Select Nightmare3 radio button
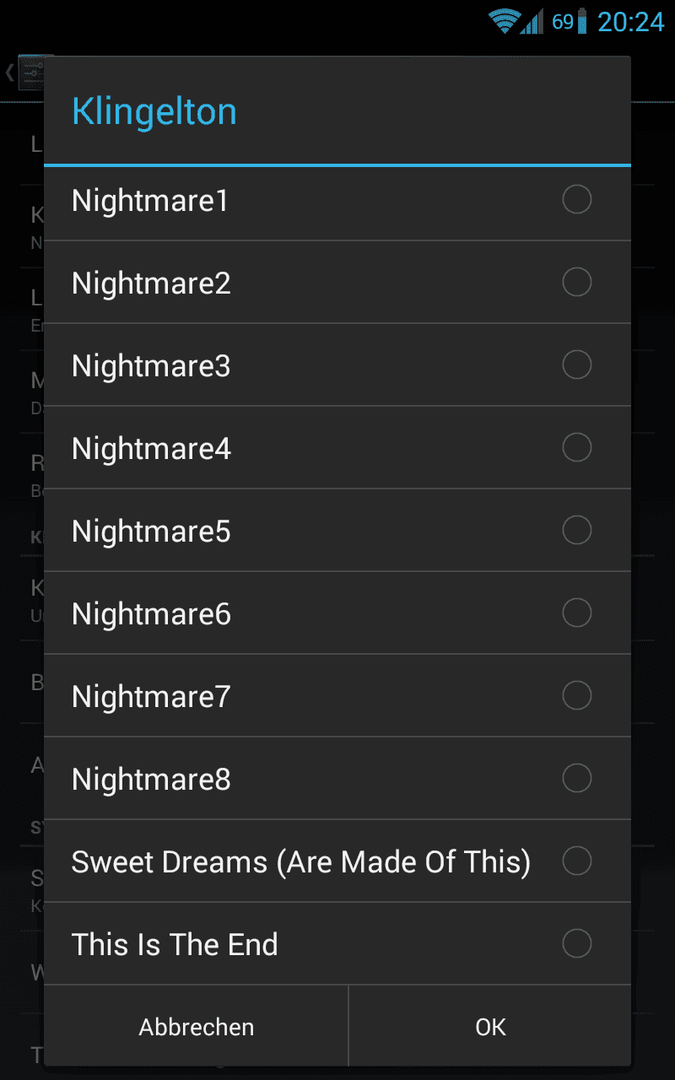The height and width of the screenshot is (1080, 675). 577,365
